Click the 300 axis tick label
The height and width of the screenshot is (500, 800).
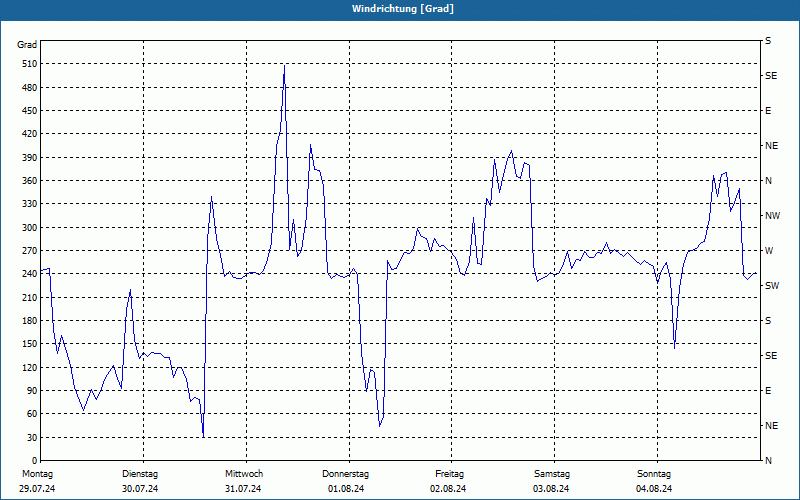[x=30, y=228]
